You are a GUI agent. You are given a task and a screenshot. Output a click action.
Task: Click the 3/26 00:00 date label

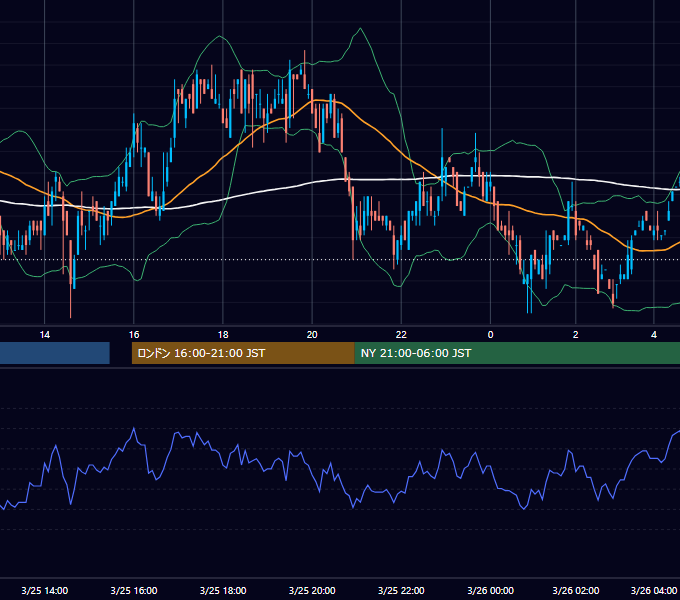tap(490, 590)
